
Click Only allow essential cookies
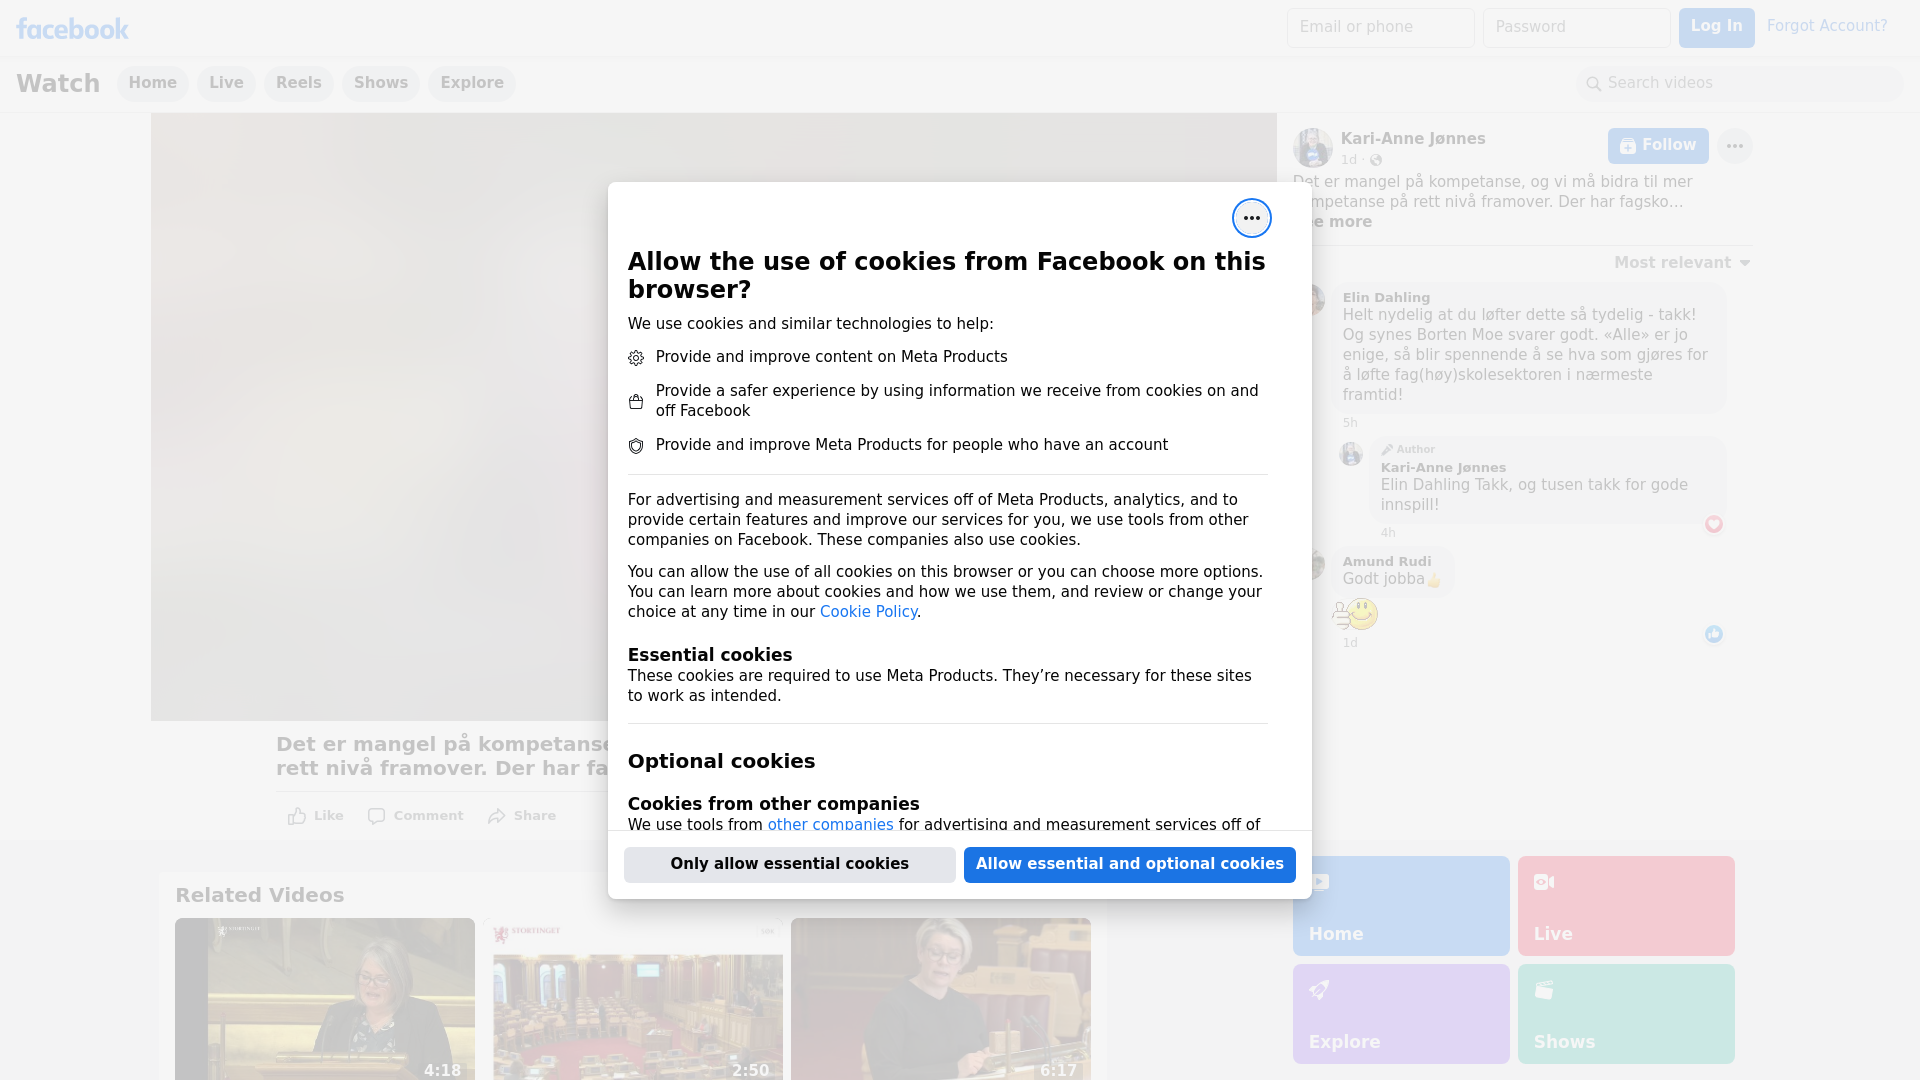pyautogui.click(x=789, y=865)
